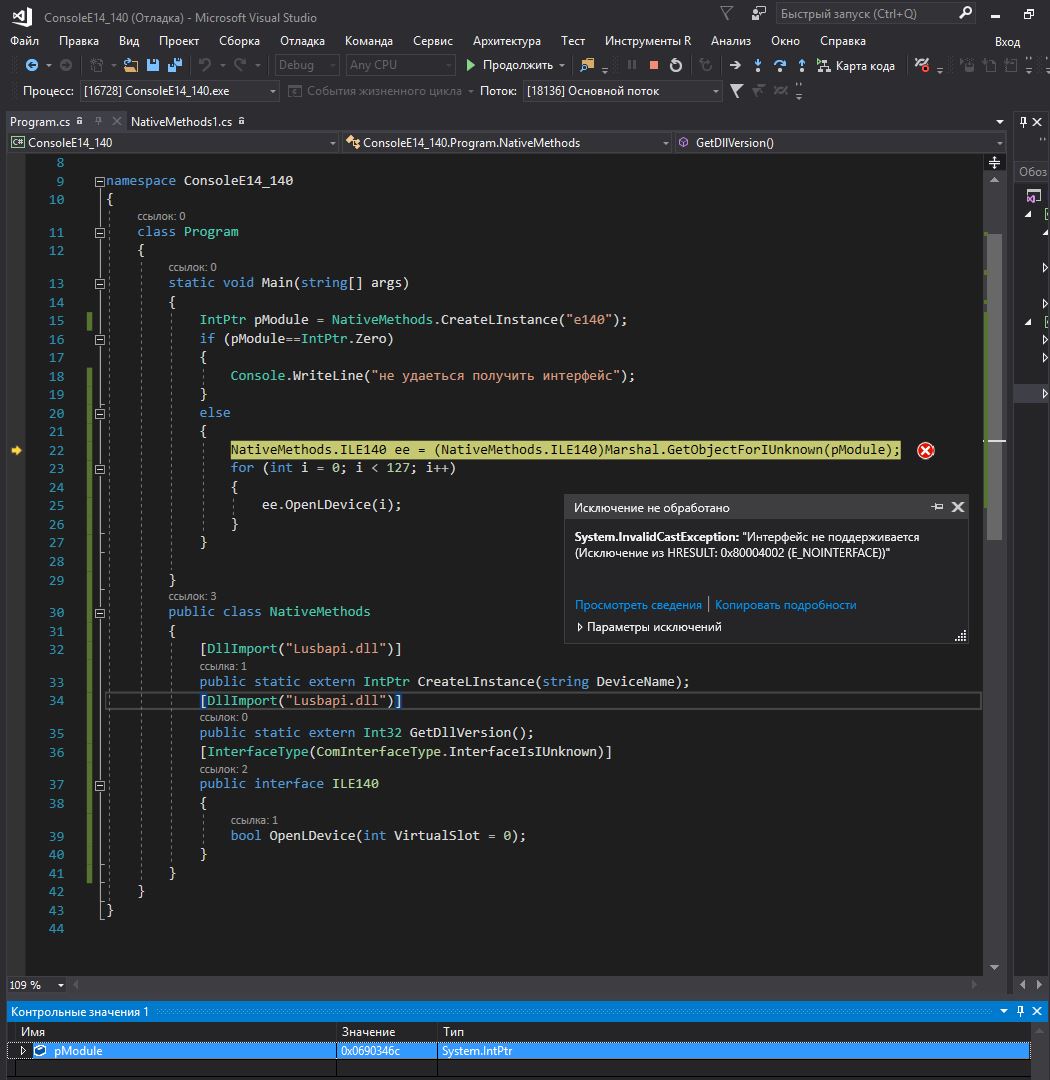The height and width of the screenshot is (1080, 1050).
Task: Open the ConsoleE14_140 project scope dropdown
Action: (333, 143)
